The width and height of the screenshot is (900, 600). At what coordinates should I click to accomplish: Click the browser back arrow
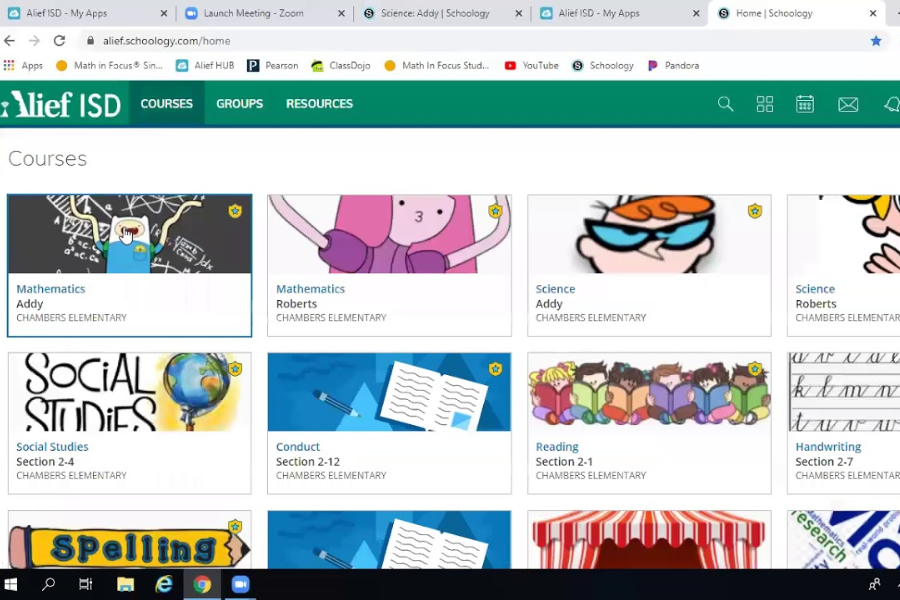pos(9,41)
